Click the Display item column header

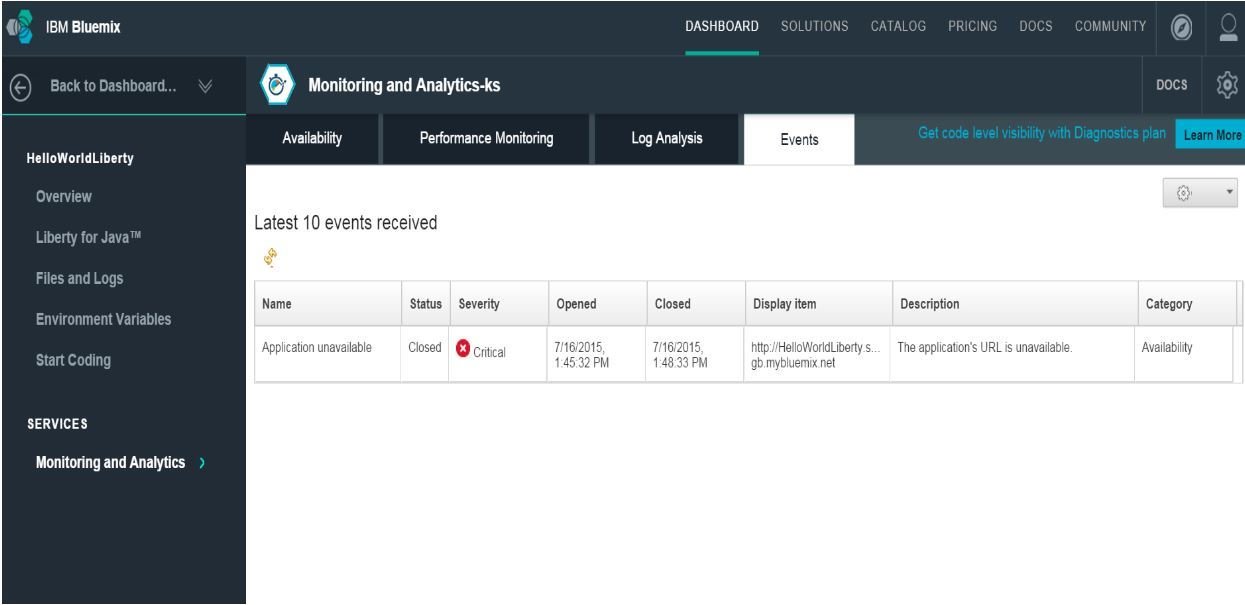click(817, 303)
